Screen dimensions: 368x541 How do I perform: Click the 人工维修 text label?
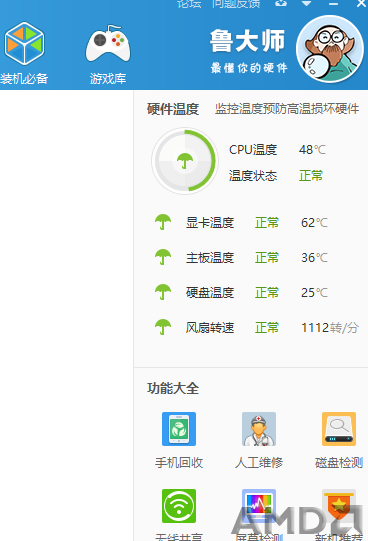pos(259,463)
